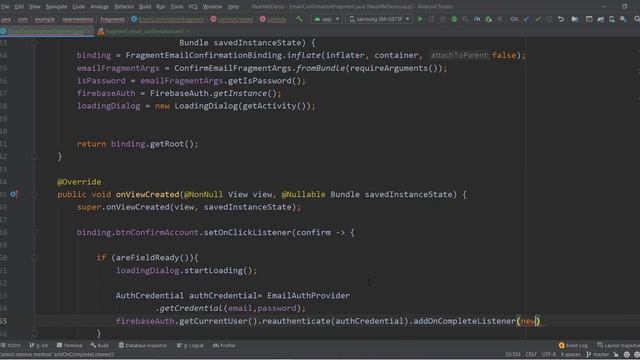The height and width of the screenshot is (360, 640).
Task: Collapse the onViewCreated method fold marker
Action: point(35,195)
